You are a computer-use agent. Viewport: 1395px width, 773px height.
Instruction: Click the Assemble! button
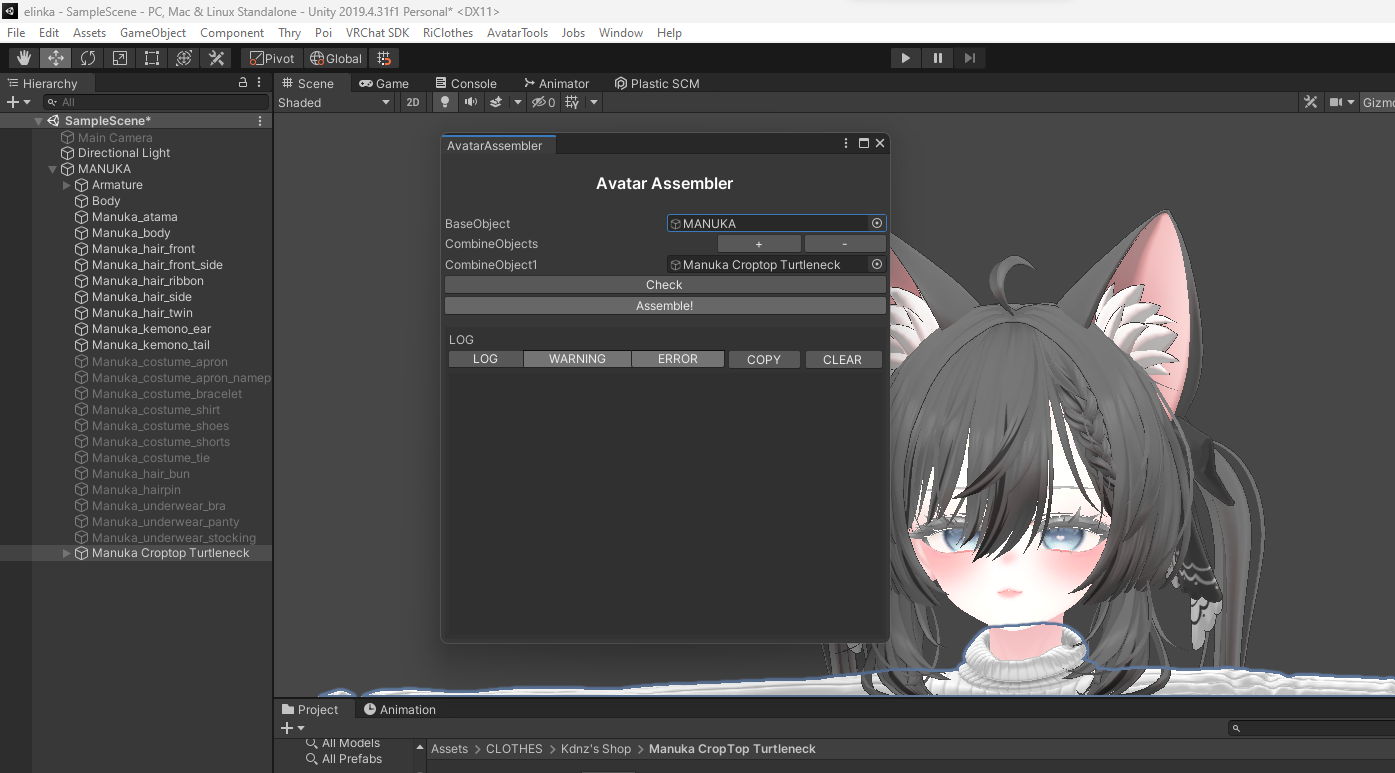coord(665,306)
